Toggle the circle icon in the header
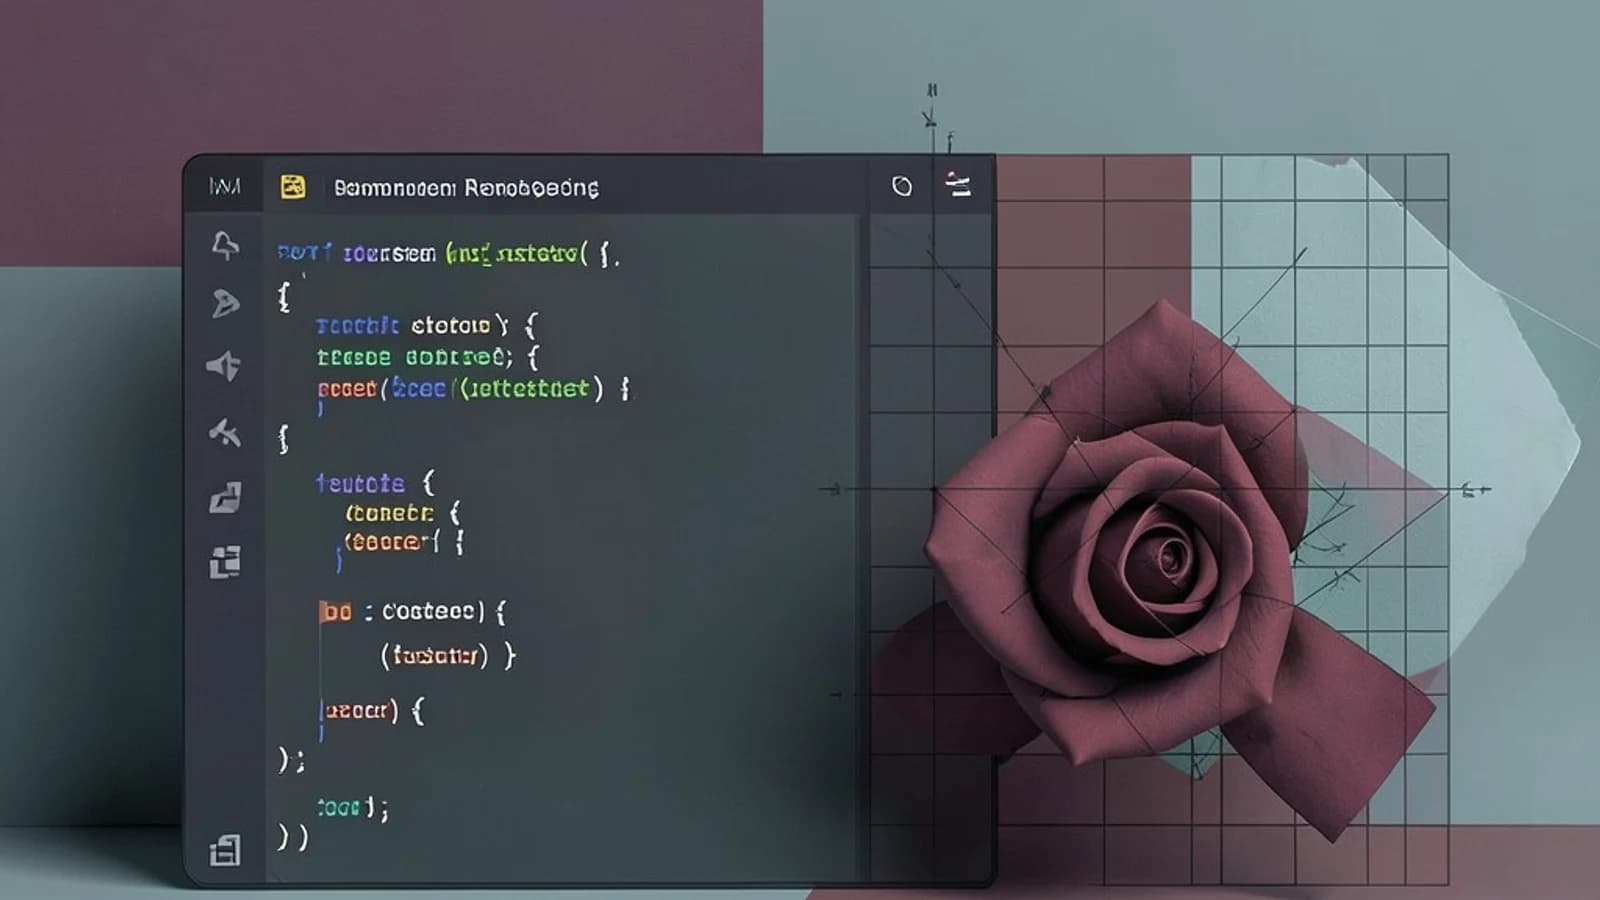 pos(902,187)
